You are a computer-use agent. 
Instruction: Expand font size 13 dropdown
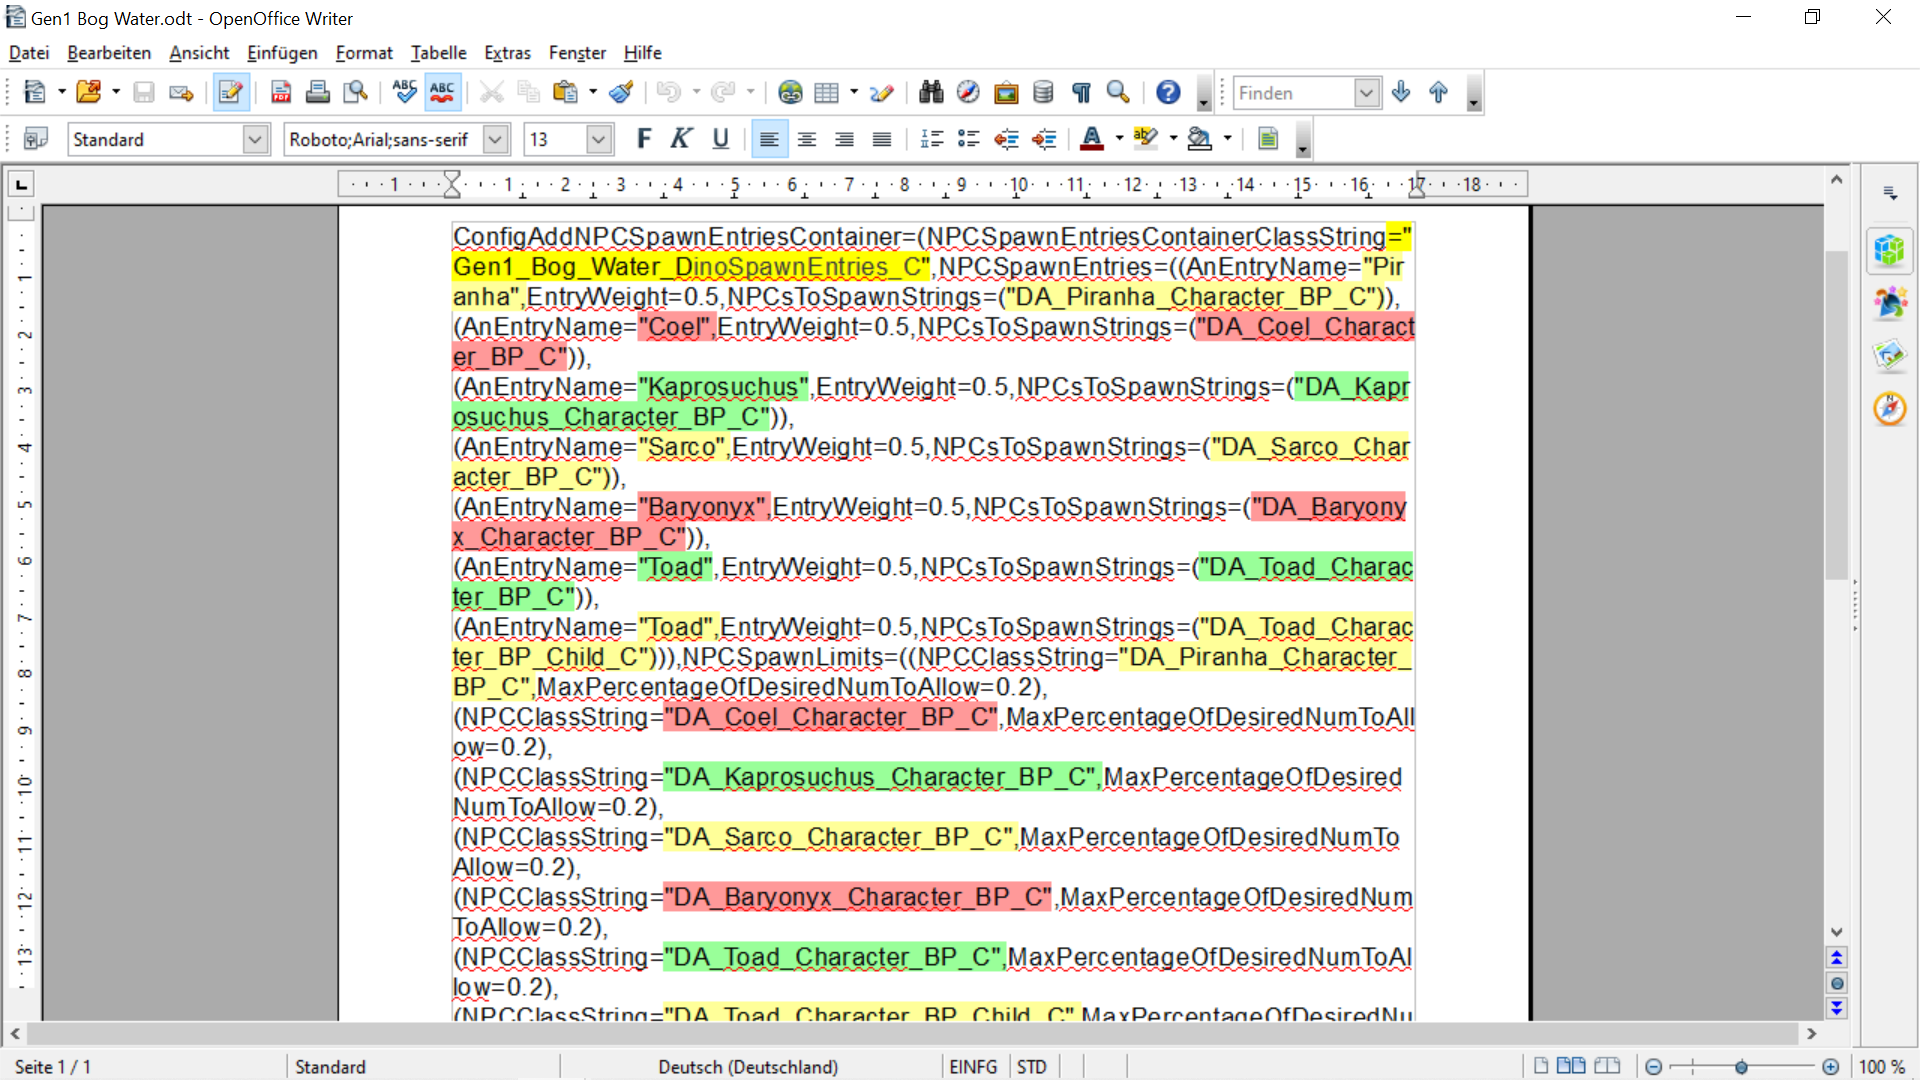(598, 139)
